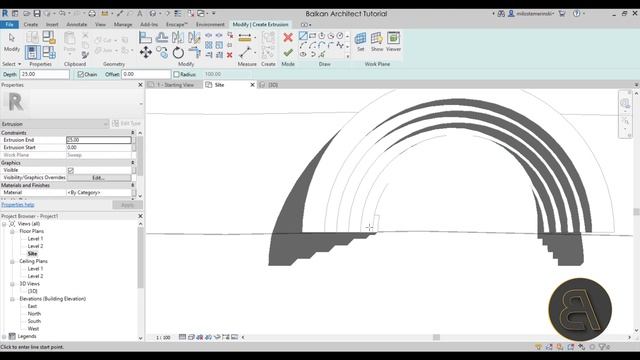
Task: Select the Modify arrow tool
Action: click(11, 42)
